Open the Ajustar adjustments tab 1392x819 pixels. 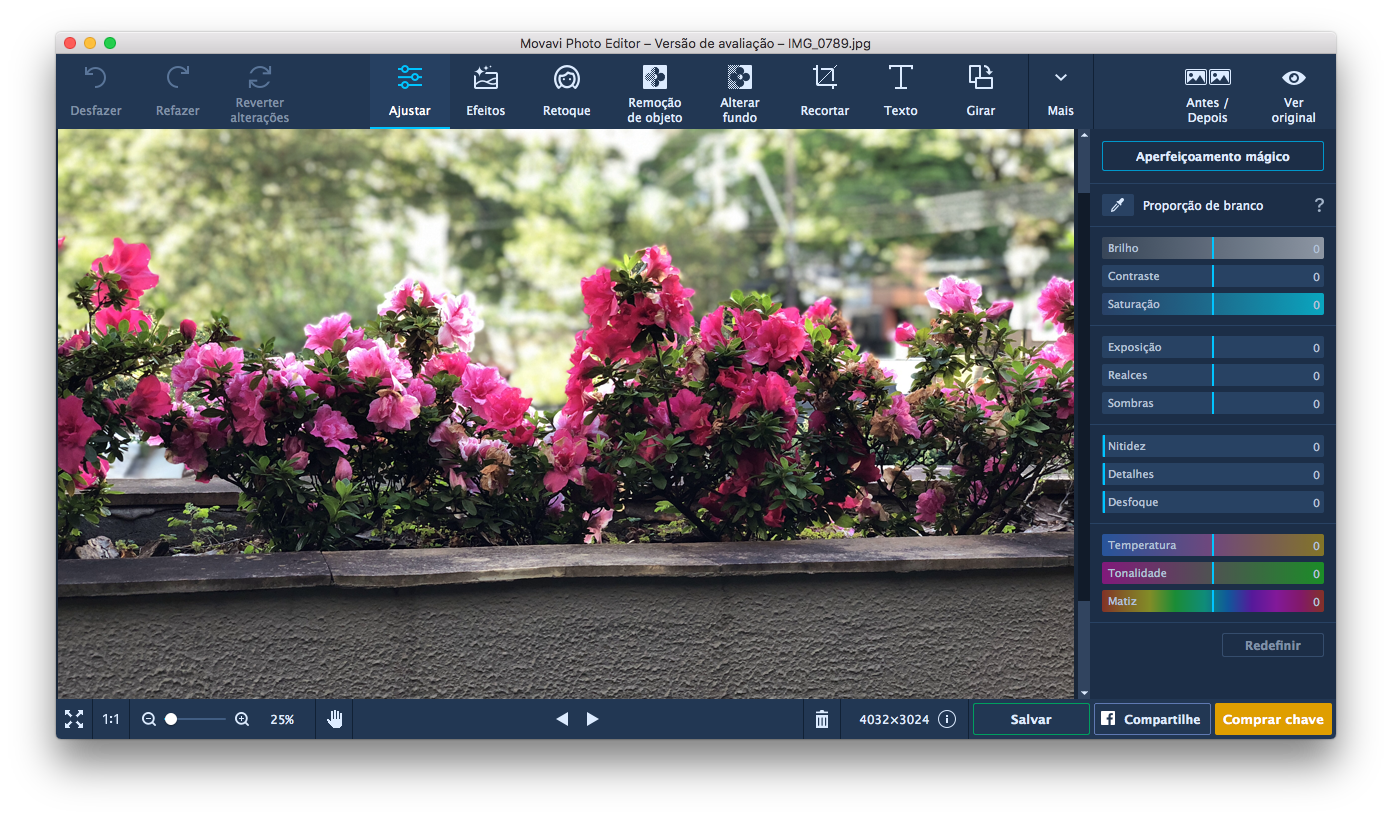pos(410,92)
